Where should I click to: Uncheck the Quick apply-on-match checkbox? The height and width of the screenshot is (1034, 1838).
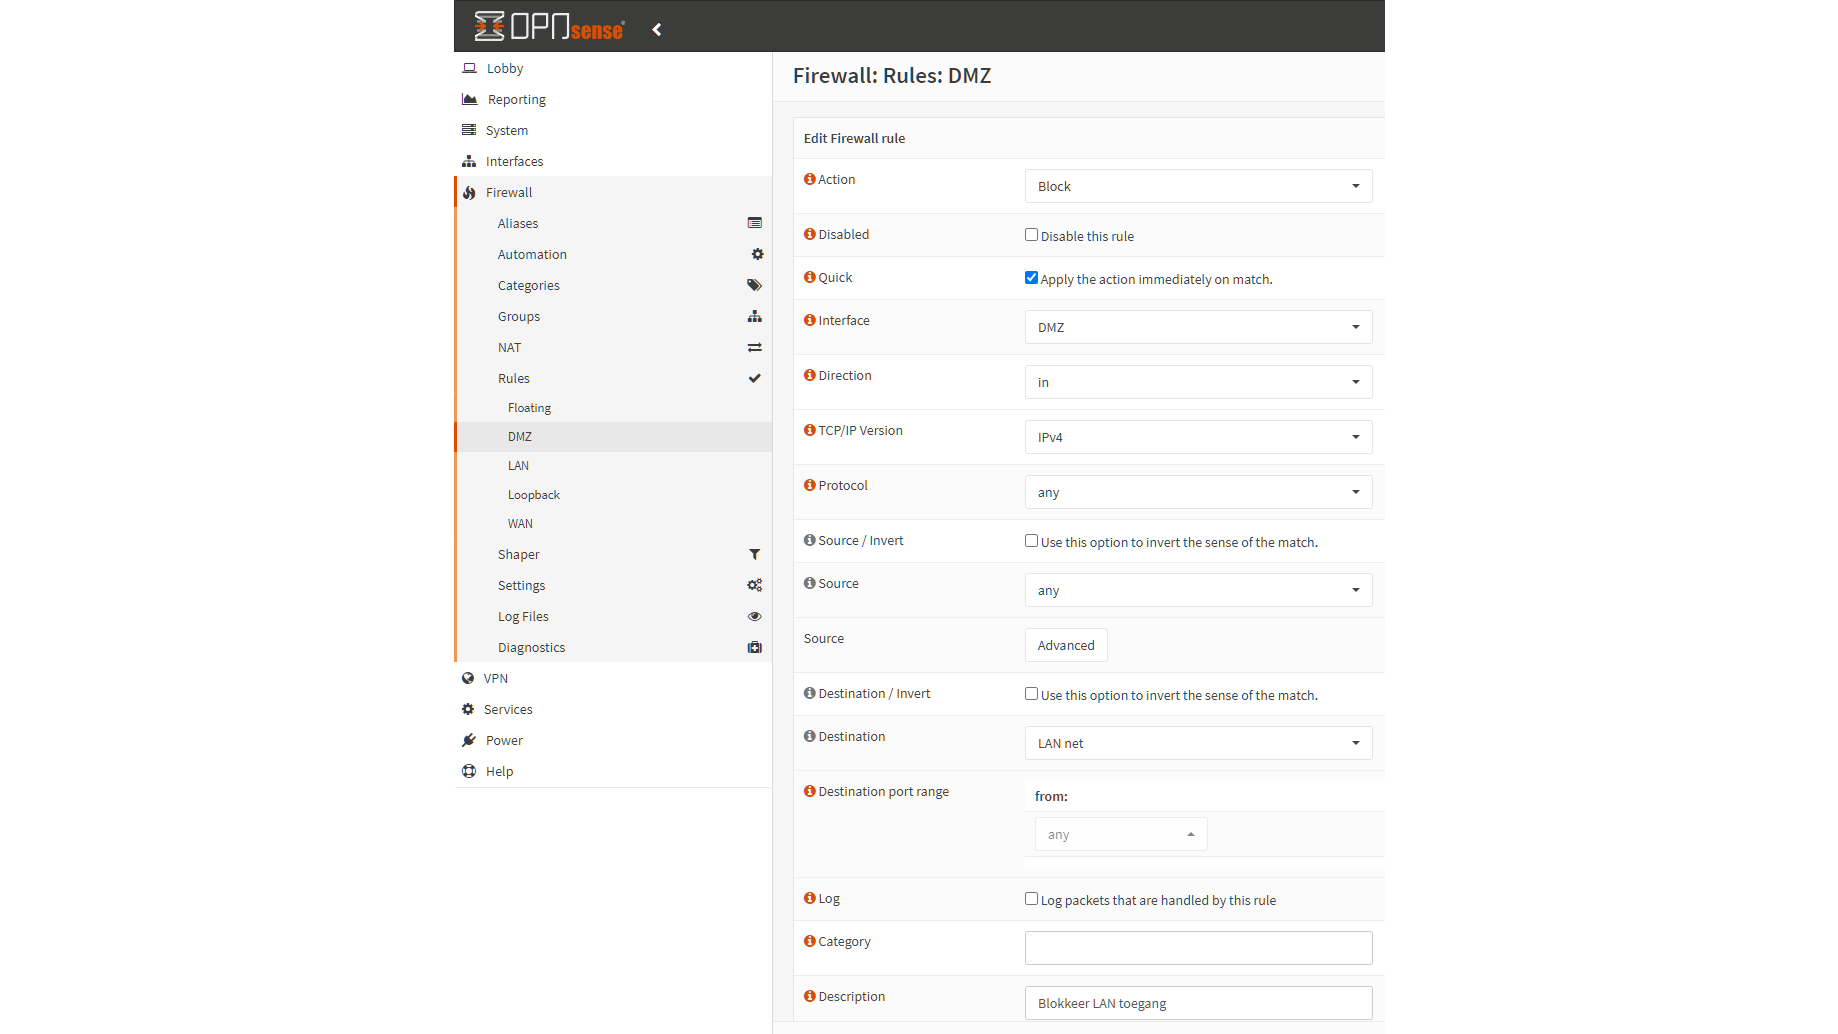tap(1031, 278)
